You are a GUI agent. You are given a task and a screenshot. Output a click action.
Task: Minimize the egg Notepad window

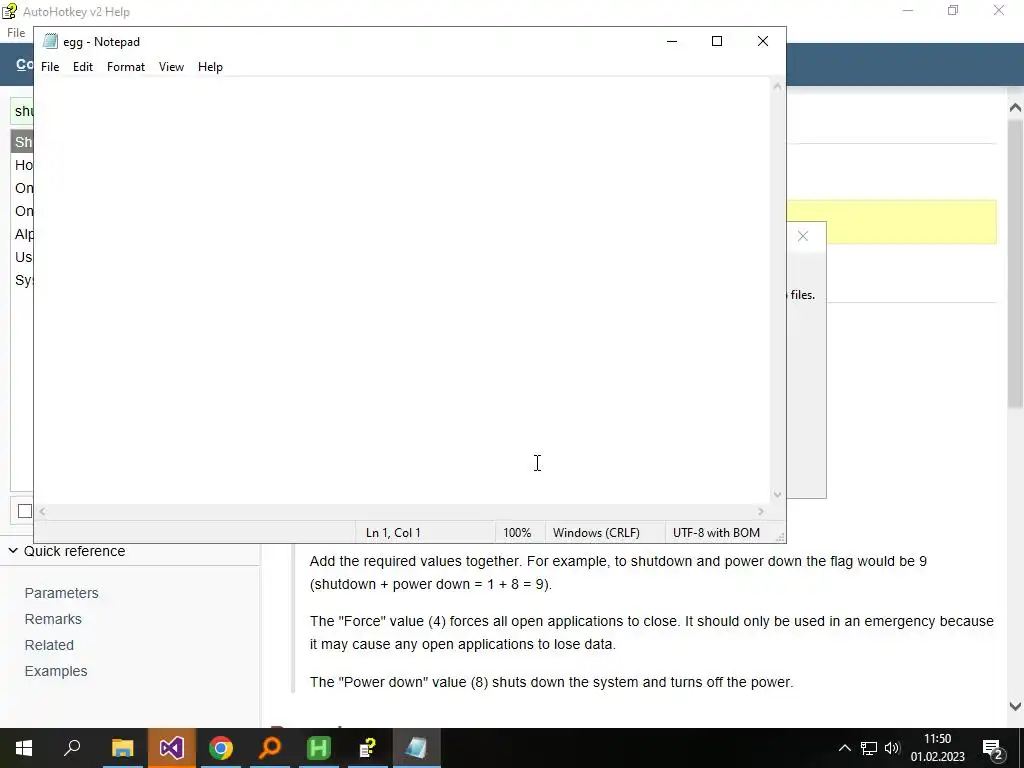(672, 41)
